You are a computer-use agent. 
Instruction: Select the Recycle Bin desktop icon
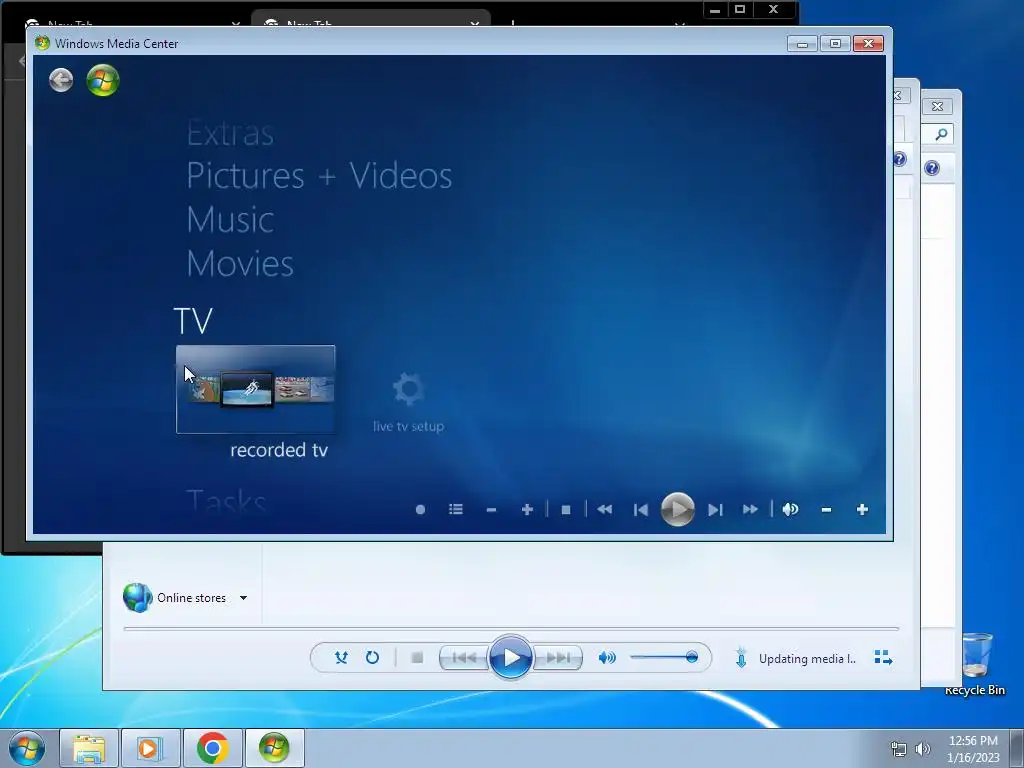tap(975, 663)
